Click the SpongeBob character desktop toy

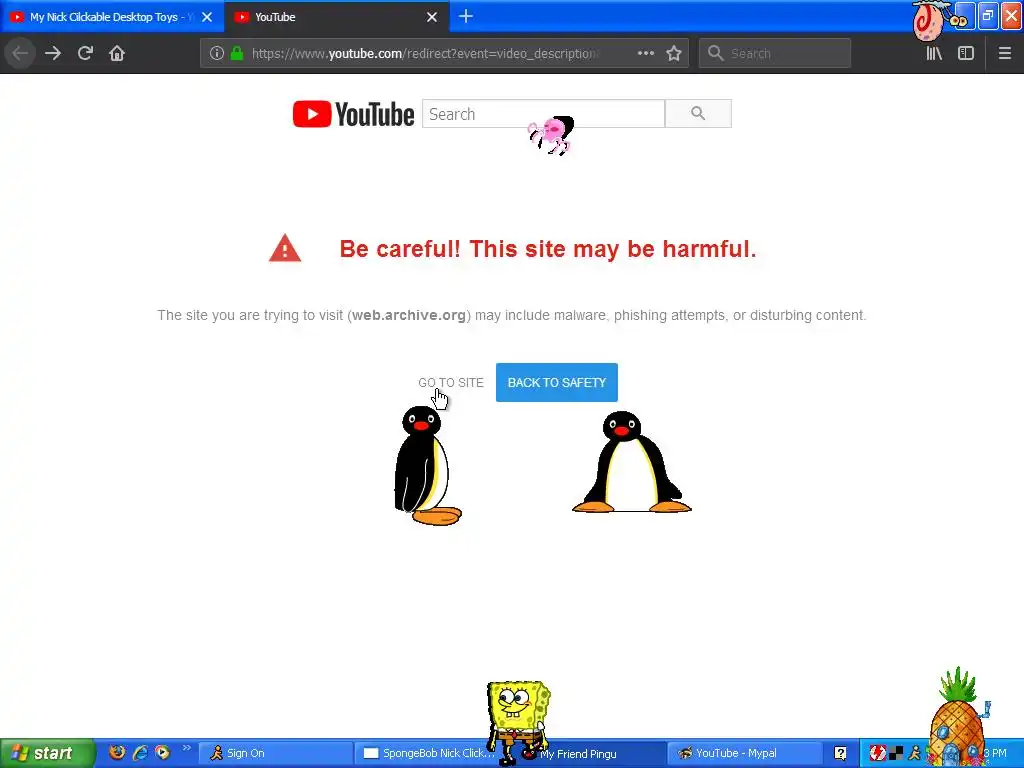point(519,722)
